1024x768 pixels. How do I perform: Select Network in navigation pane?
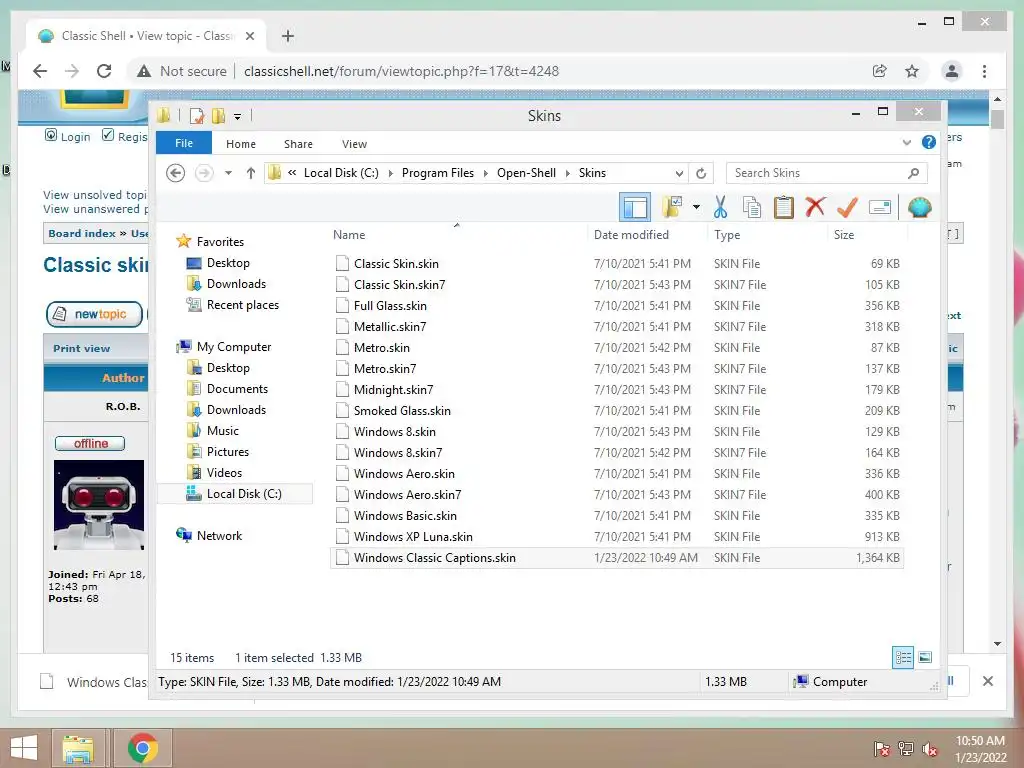tap(219, 536)
